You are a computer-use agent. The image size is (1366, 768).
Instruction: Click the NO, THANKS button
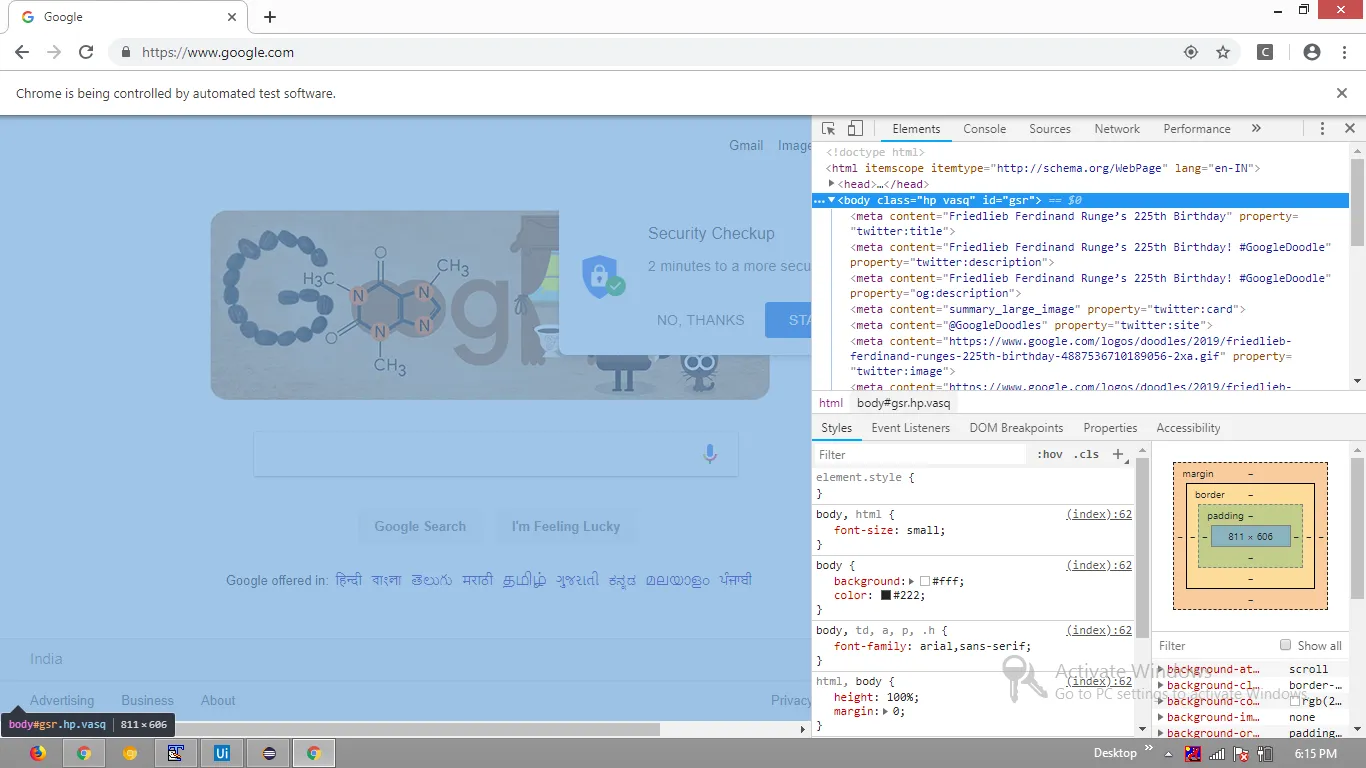click(x=700, y=320)
